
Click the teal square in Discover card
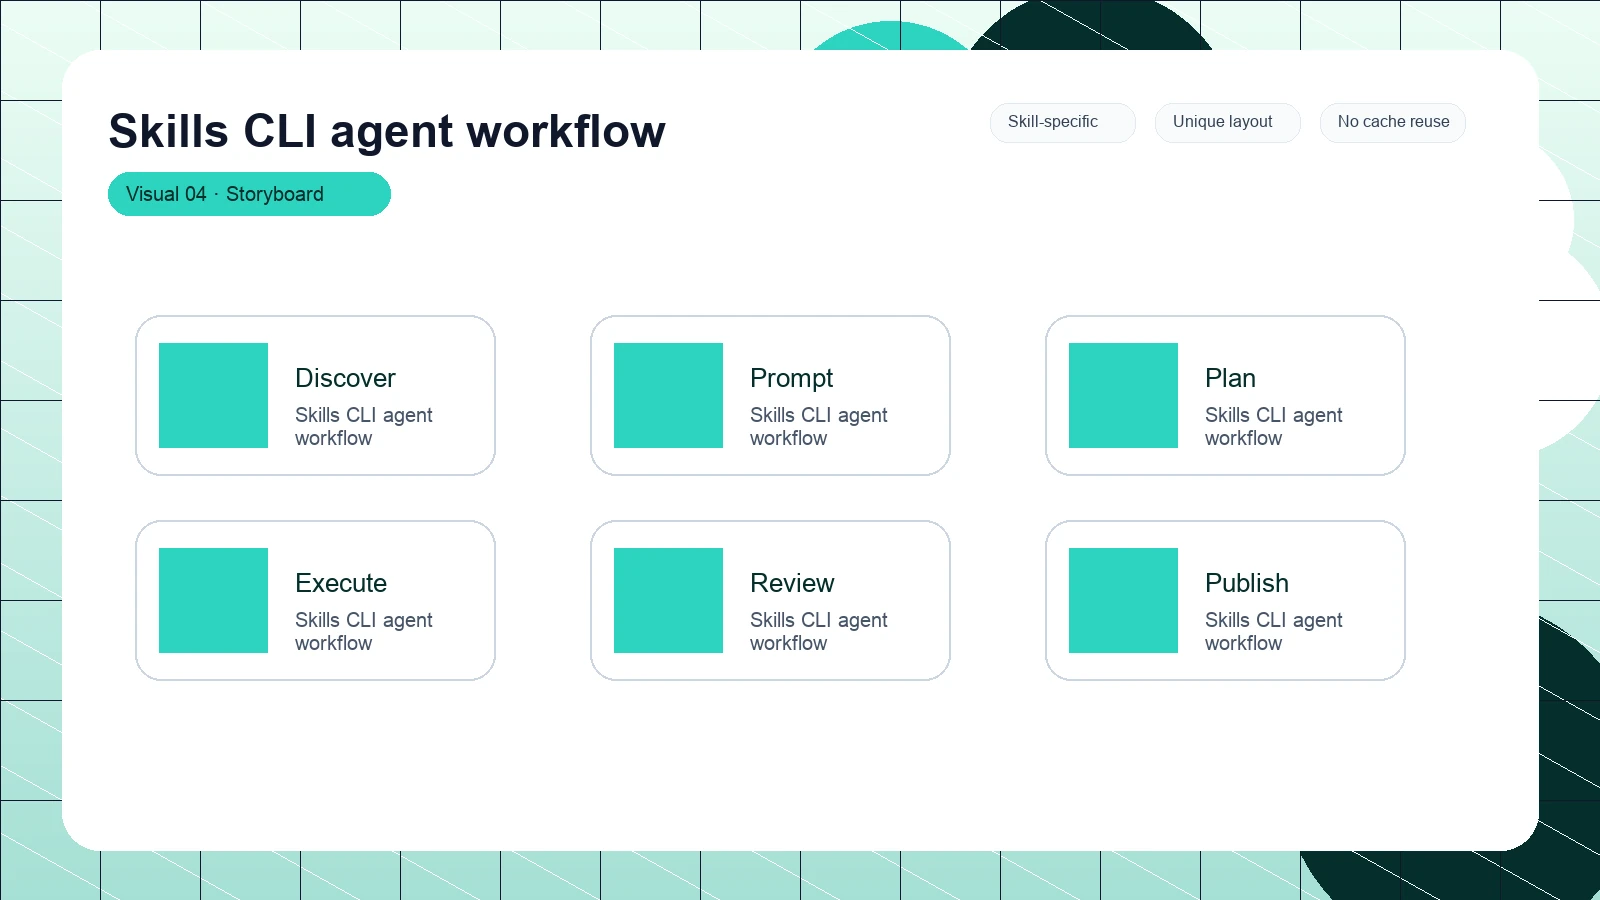[x=213, y=395]
